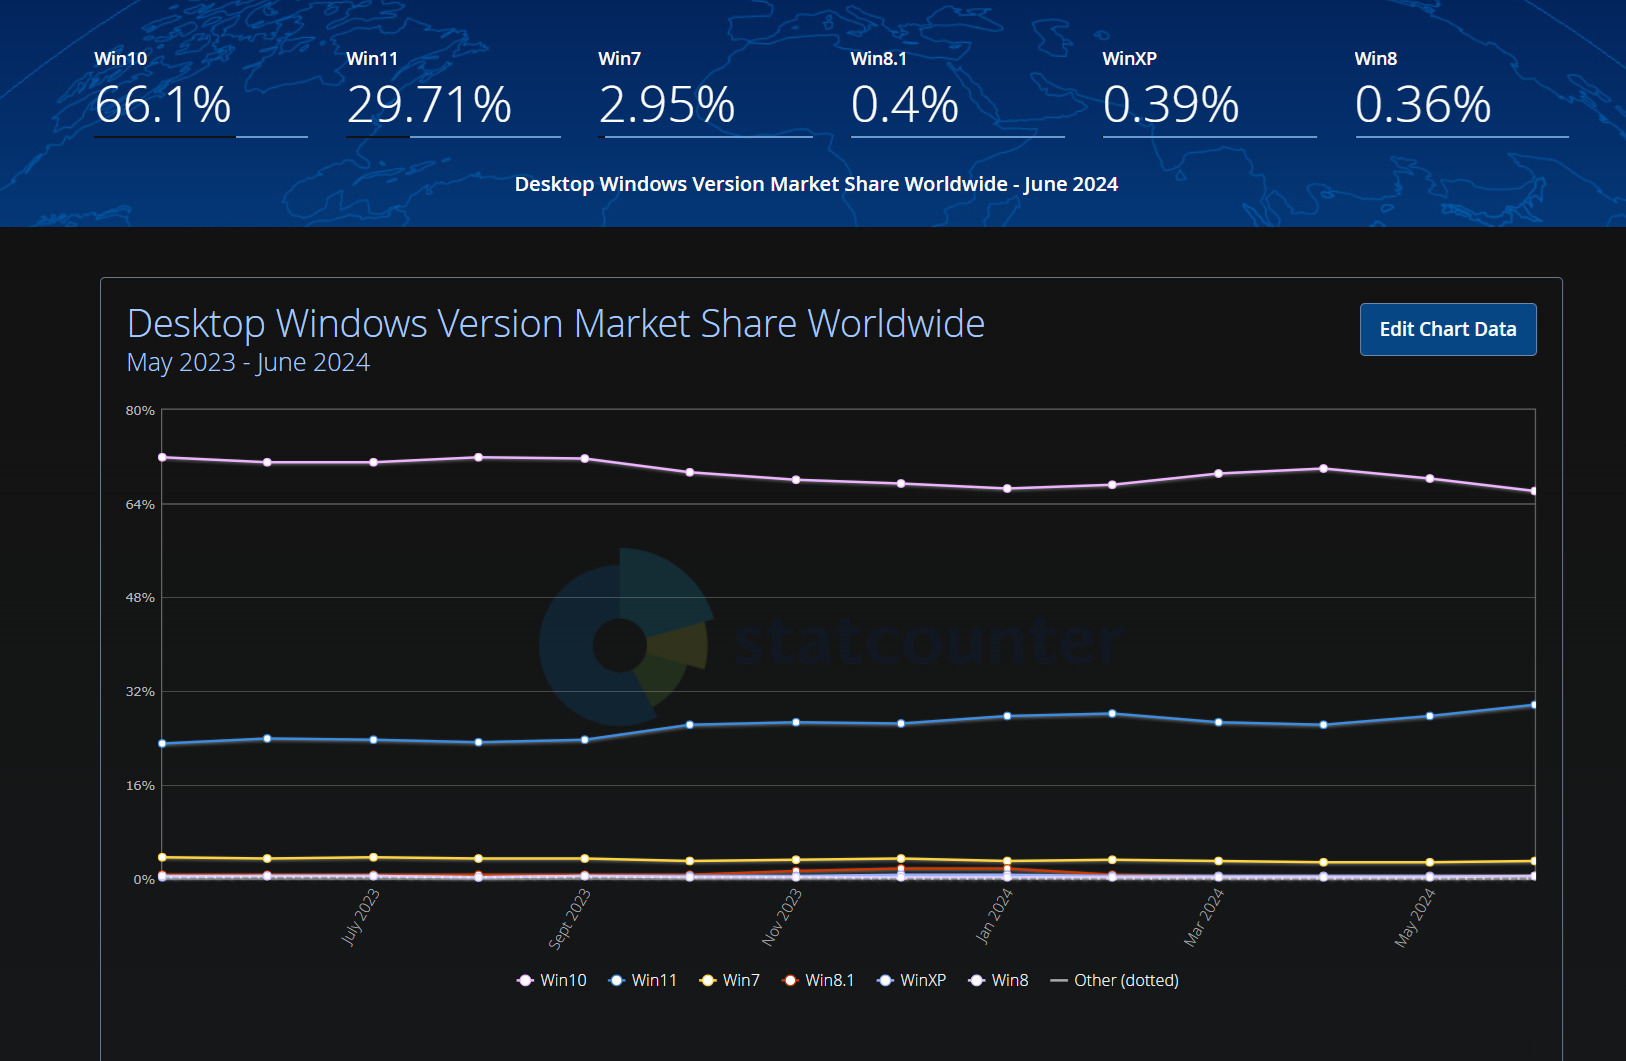This screenshot has width=1626, height=1061.
Task: Select the Win10 66.1% stat at top
Action: pyautogui.click(x=163, y=104)
